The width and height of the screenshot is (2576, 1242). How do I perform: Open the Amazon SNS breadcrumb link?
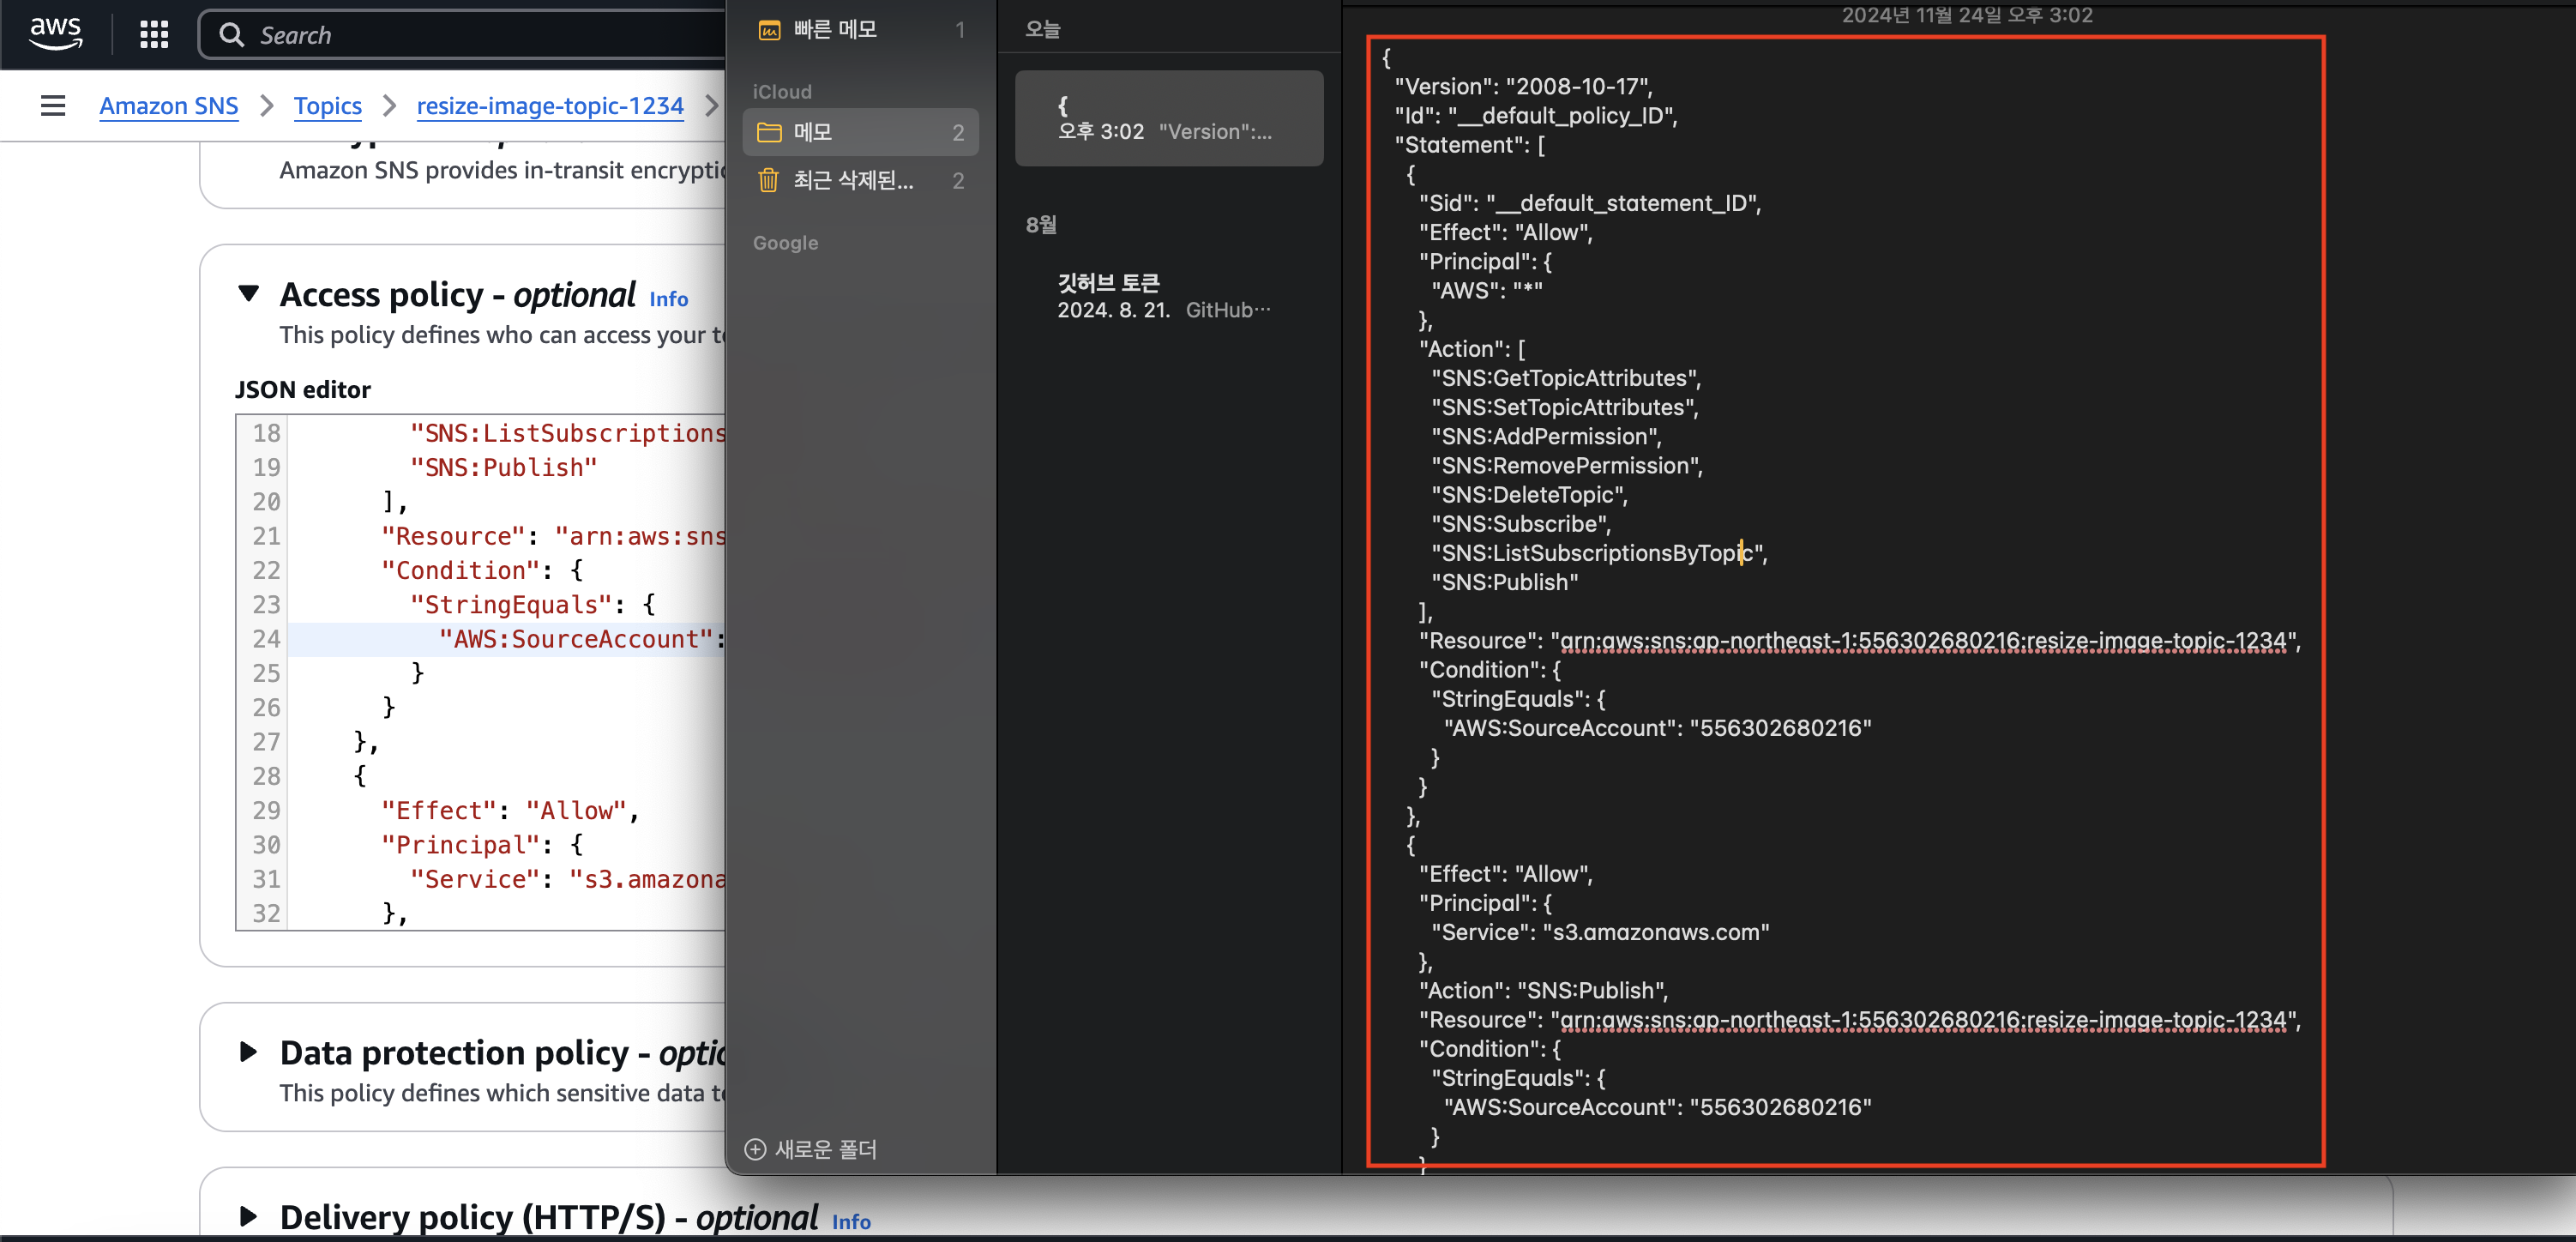click(x=168, y=105)
